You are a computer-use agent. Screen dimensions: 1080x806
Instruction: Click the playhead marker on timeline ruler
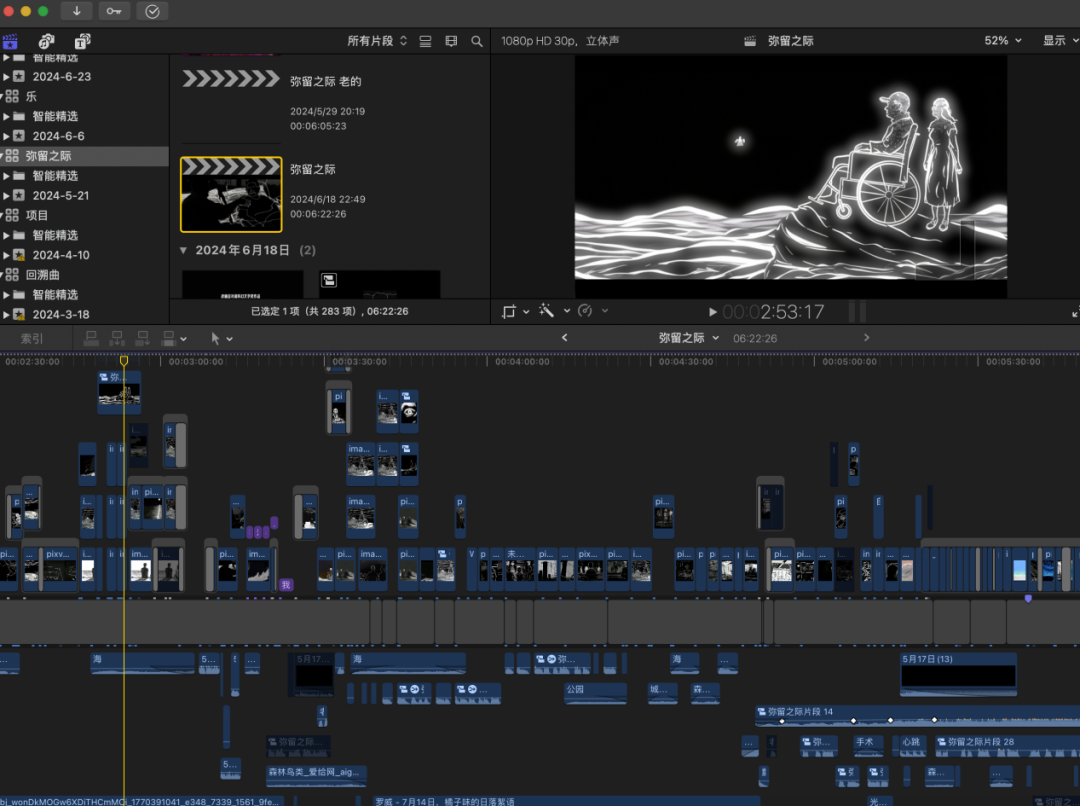pos(124,360)
